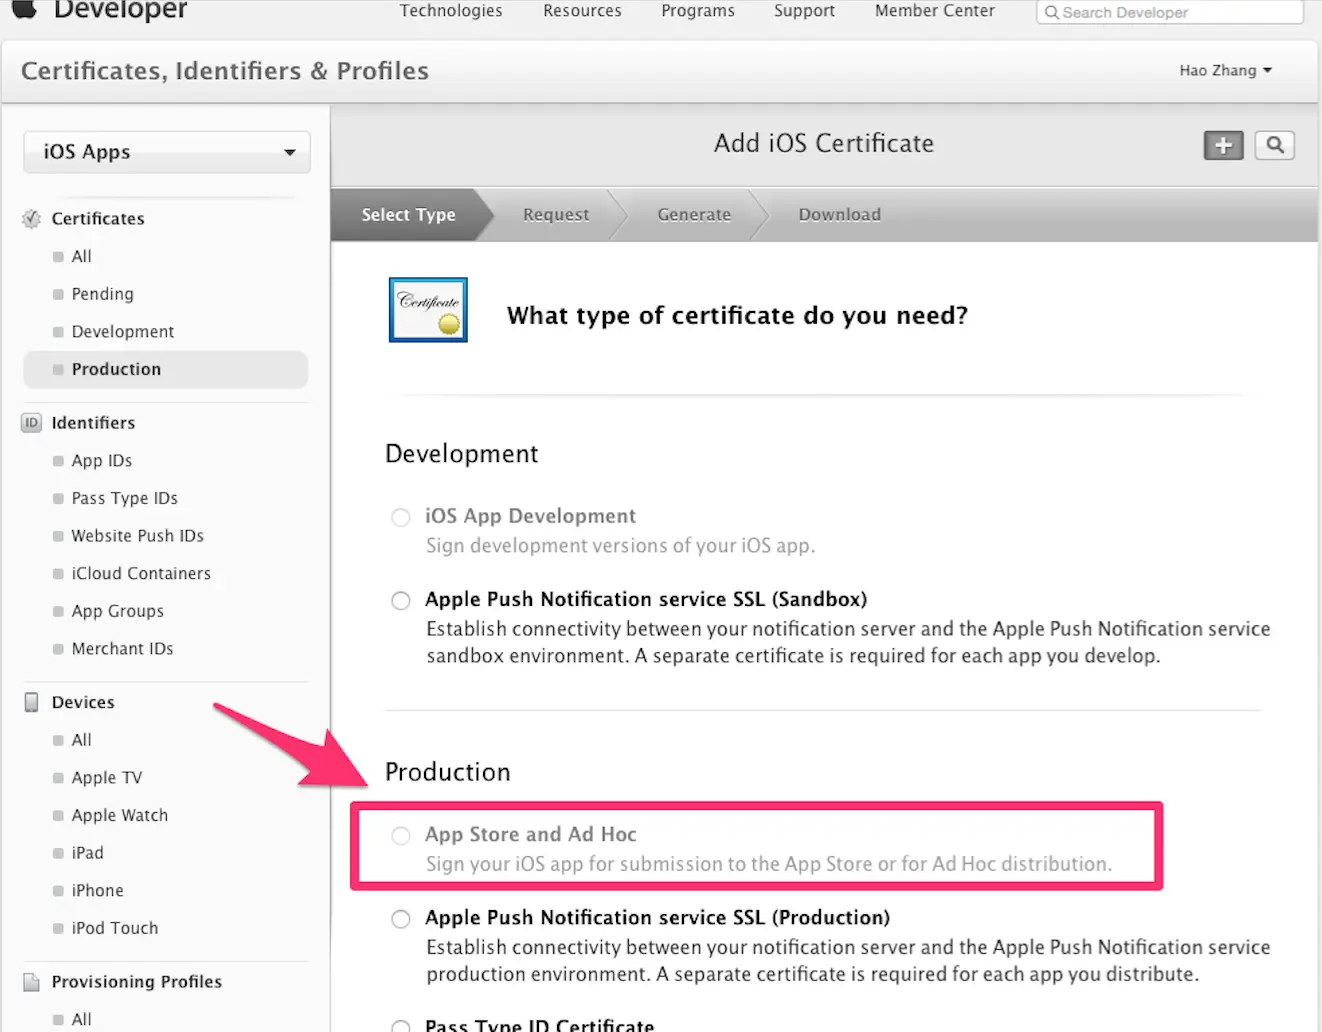Open iPad devices
This screenshot has height=1032, width=1322.
pos(87,853)
